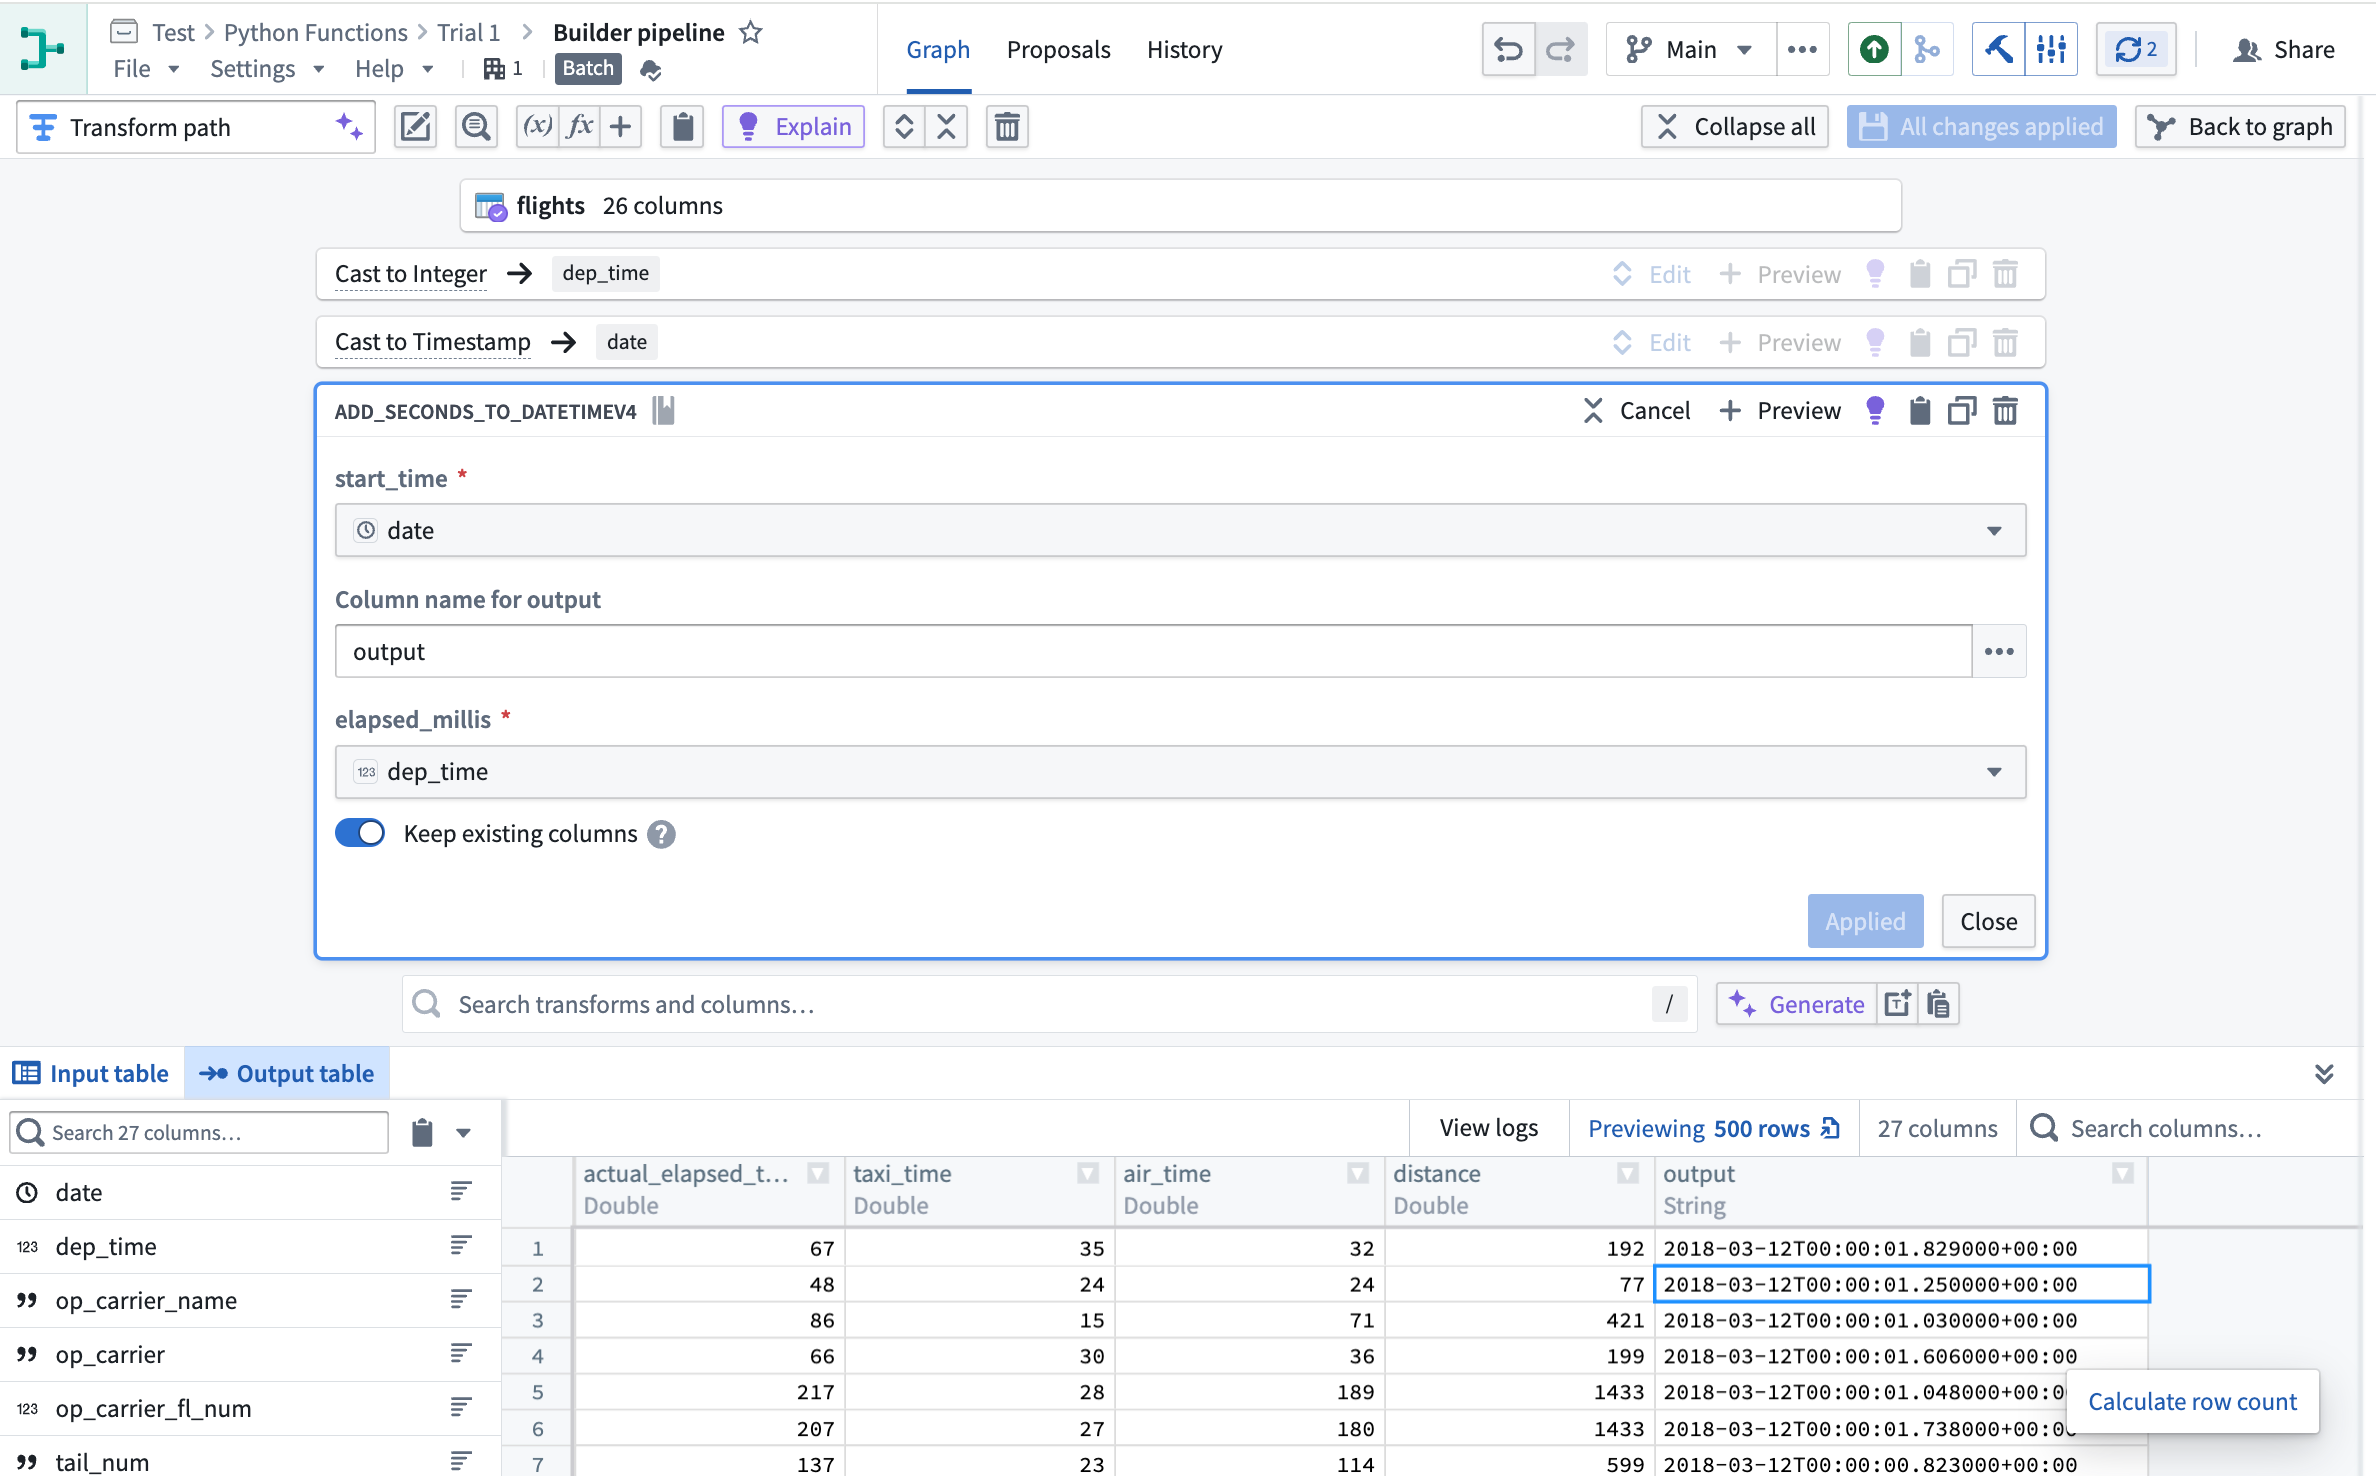Copy the ADD_SECONDS_TO_DATETIMEV4 transform clipboard icon
This screenshot has width=2376, height=1476.
[1919, 410]
